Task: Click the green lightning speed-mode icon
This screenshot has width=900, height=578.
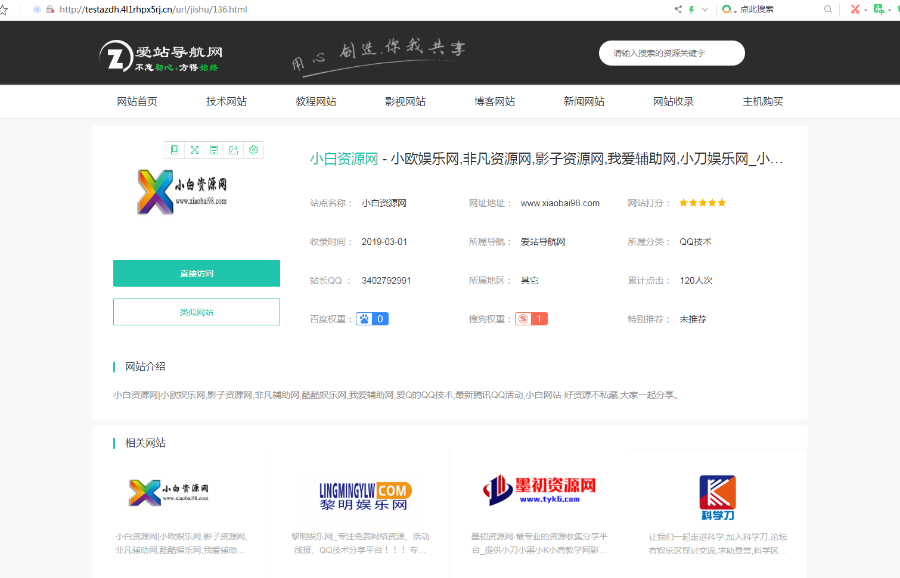Action: click(x=692, y=9)
